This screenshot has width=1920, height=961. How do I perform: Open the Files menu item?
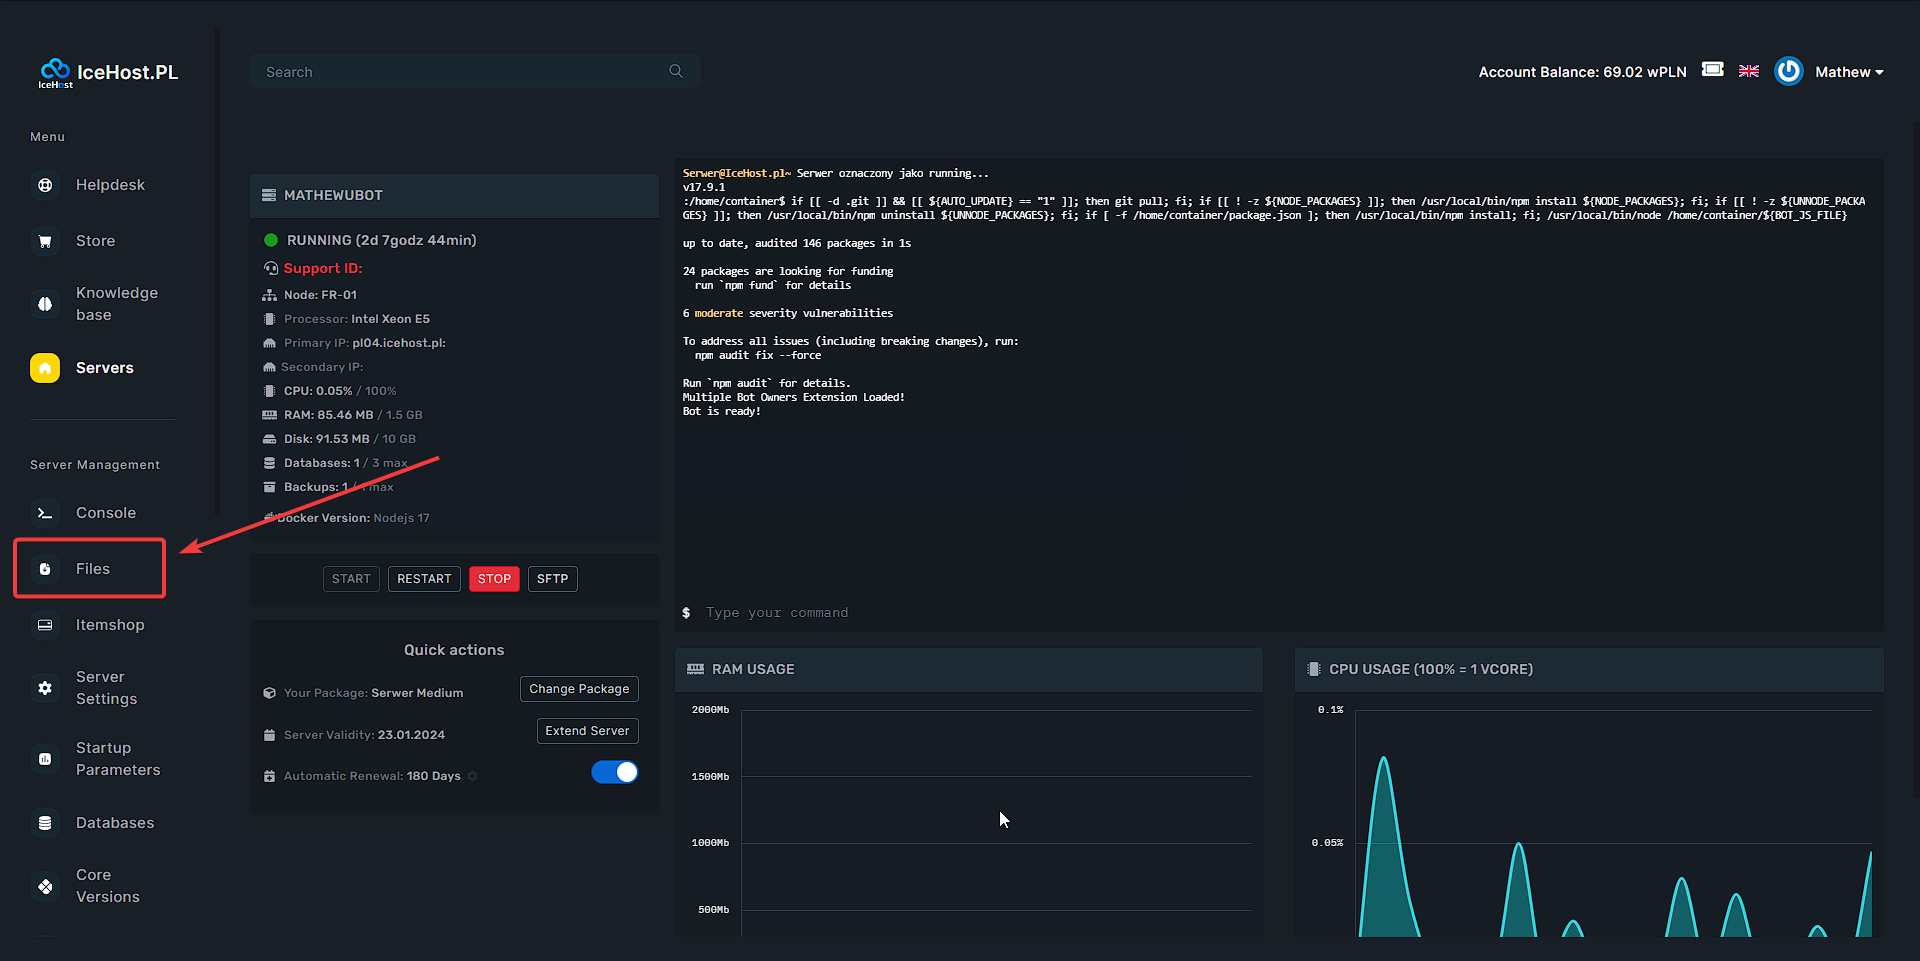tap(92, 569)
